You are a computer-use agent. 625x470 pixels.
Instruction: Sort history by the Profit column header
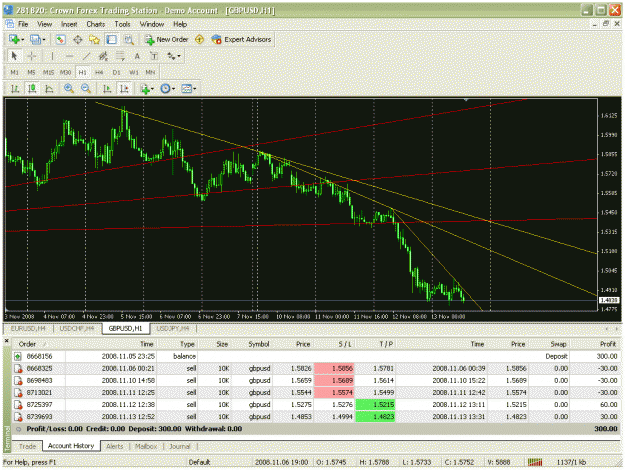click(595, 344)
